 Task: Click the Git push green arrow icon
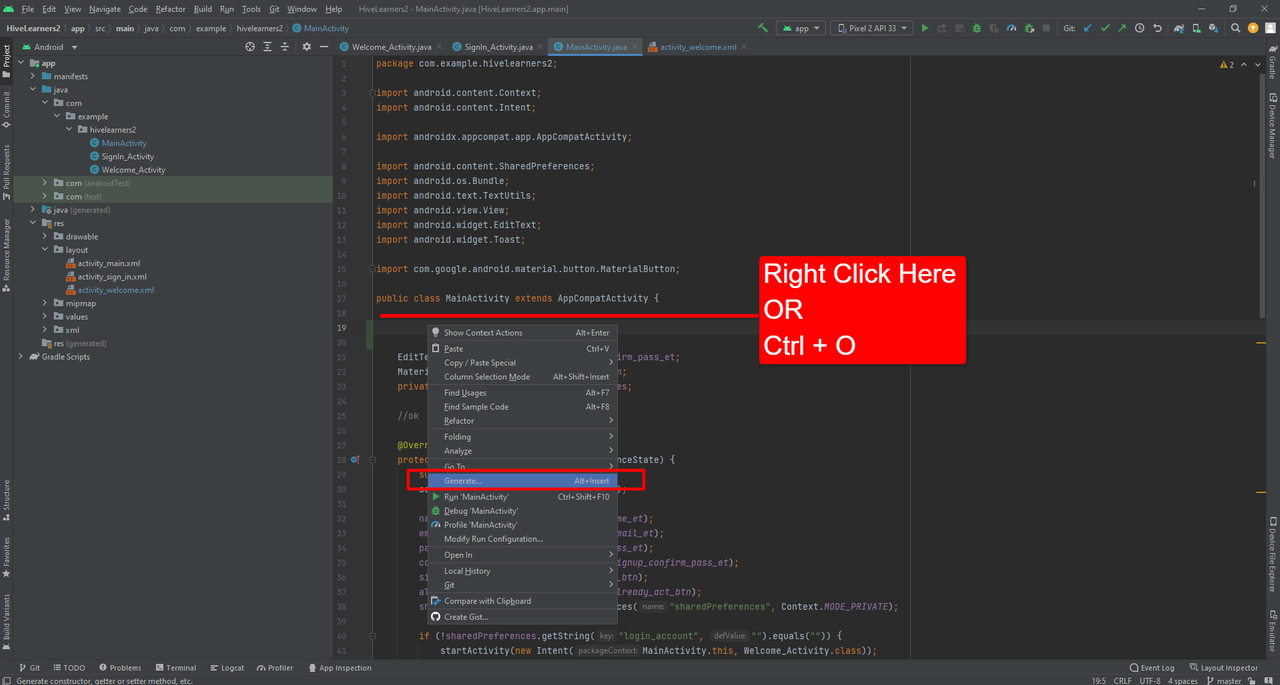(x=1122, y=28)
